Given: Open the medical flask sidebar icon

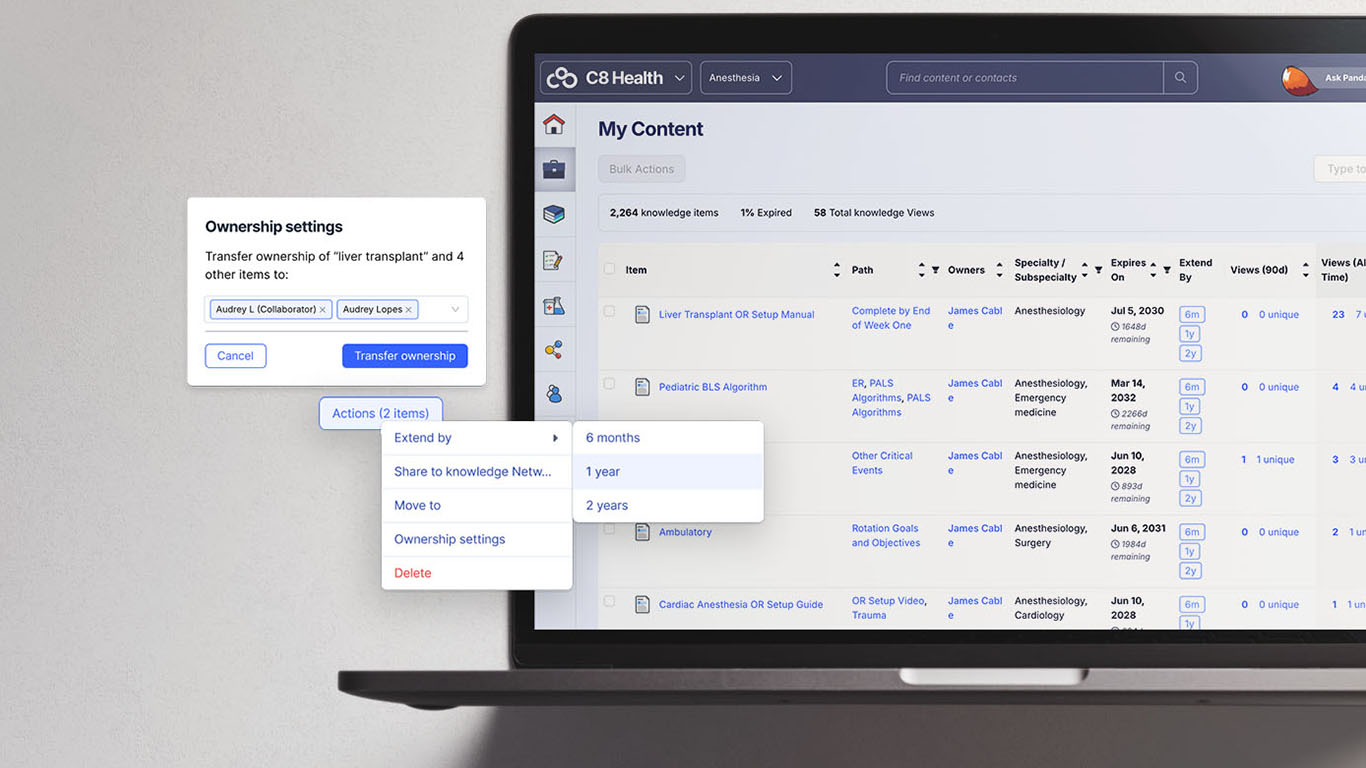Looking at the screenshot, I should pos(553,306).
